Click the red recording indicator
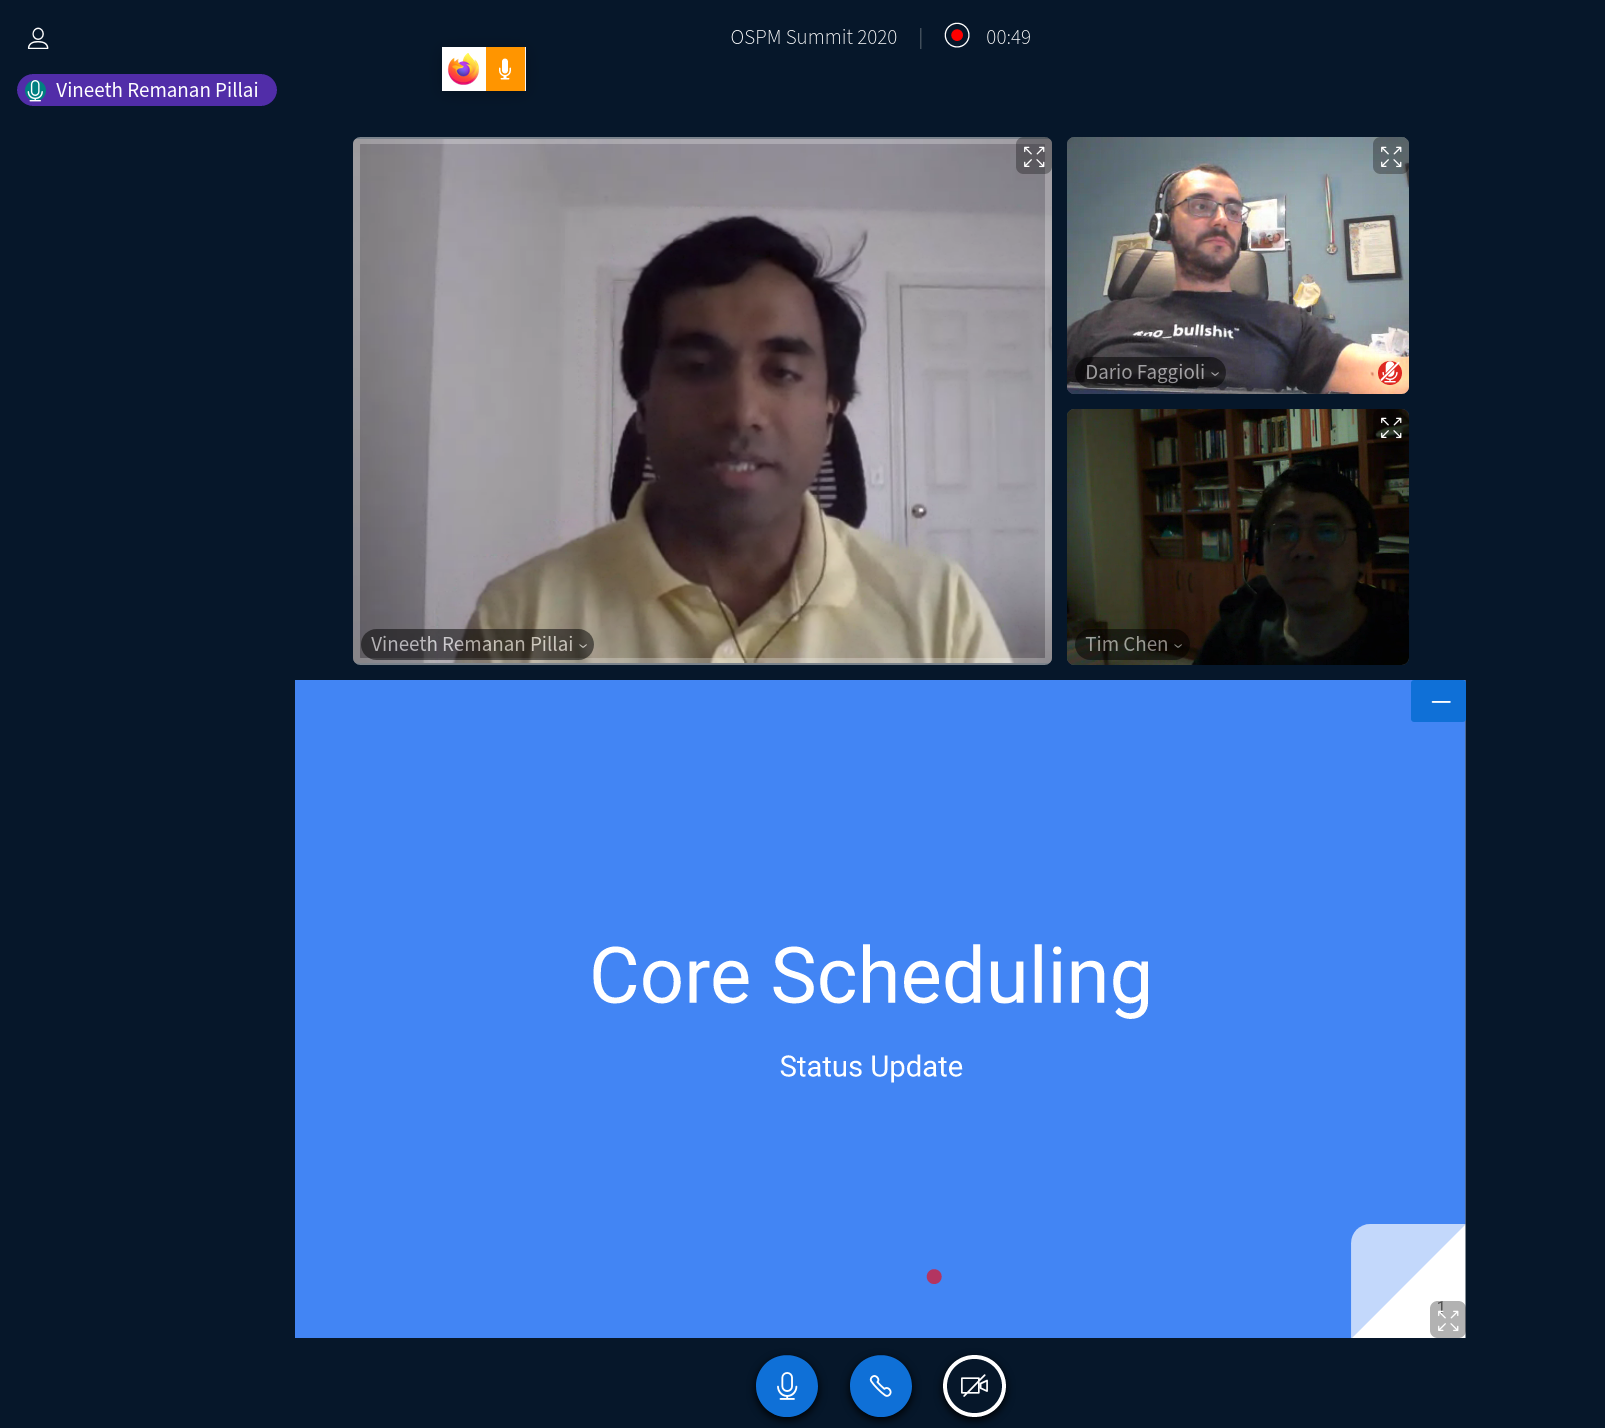Image resolution: width=1605 pixels, height=1428 pixels. click(957, 36)
